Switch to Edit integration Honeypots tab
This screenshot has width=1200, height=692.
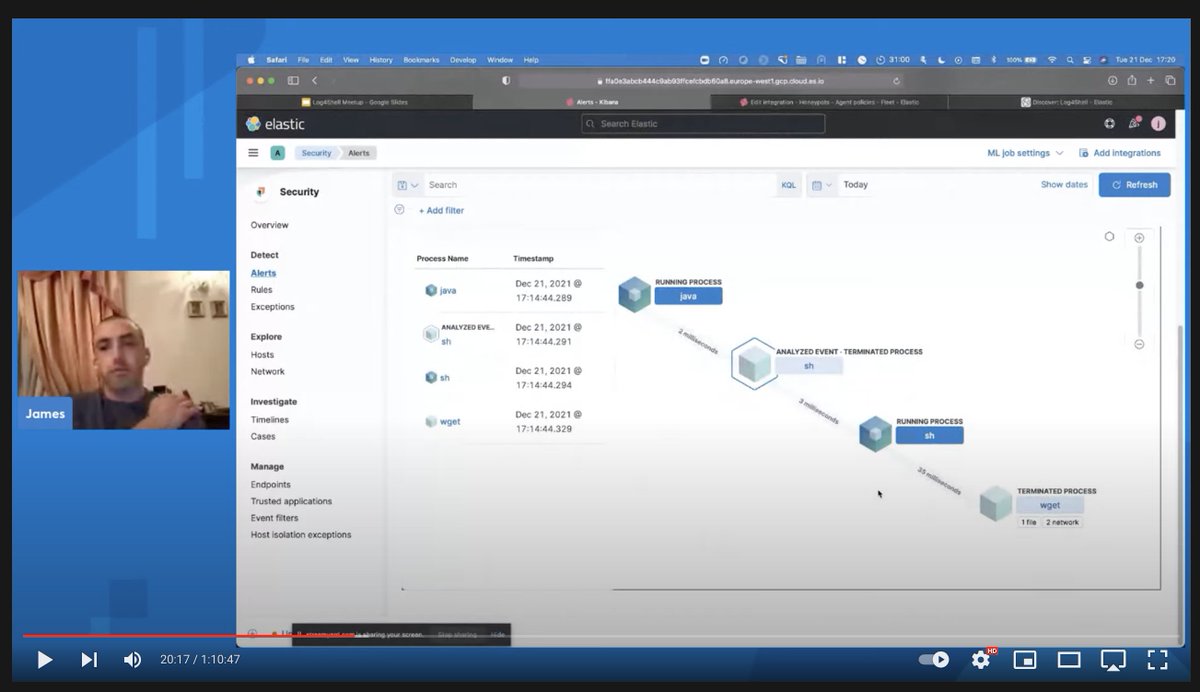[829, 102]
